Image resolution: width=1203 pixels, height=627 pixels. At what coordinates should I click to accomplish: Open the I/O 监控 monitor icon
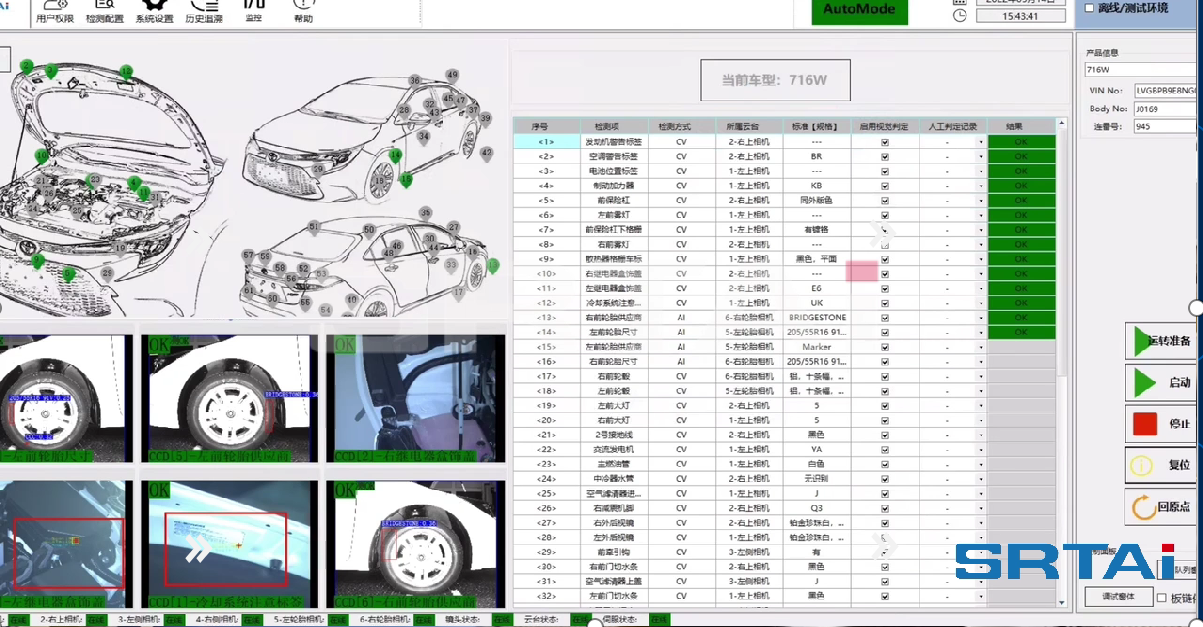(x=253, y=10)
